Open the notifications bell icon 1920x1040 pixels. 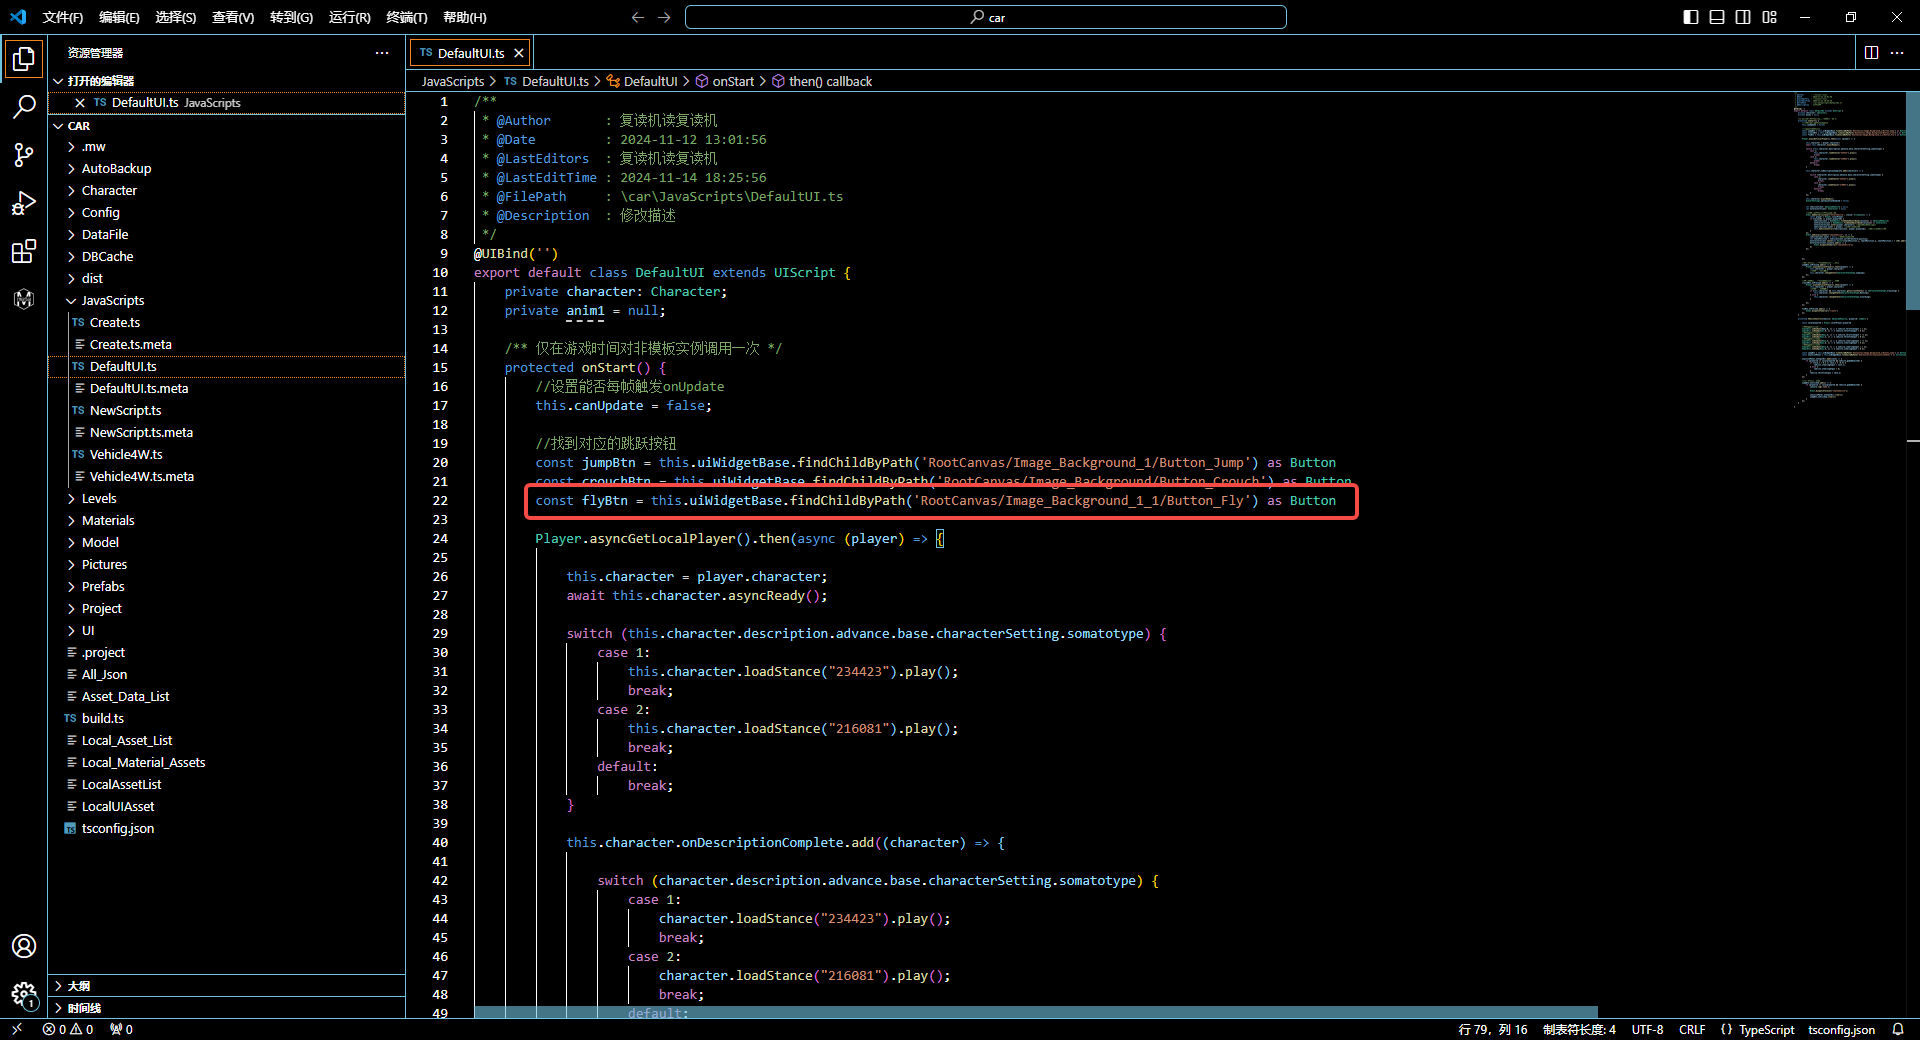click(1898, 1029)
